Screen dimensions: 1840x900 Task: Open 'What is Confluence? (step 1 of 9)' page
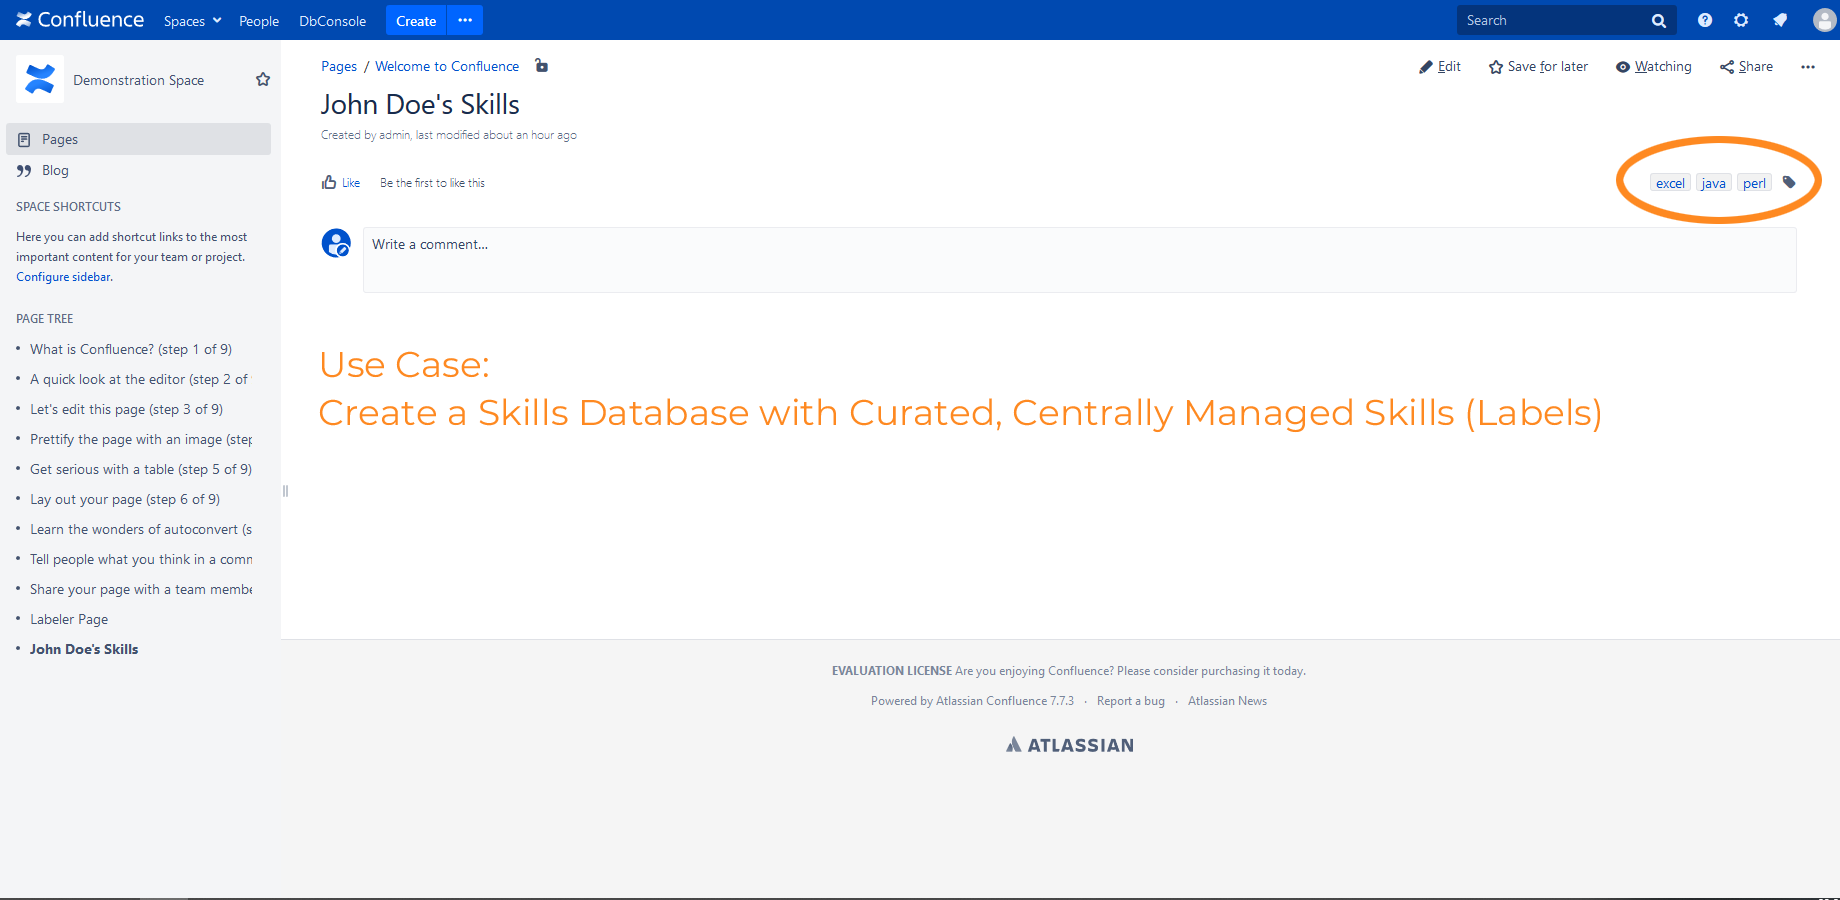[x=131, y=349]
